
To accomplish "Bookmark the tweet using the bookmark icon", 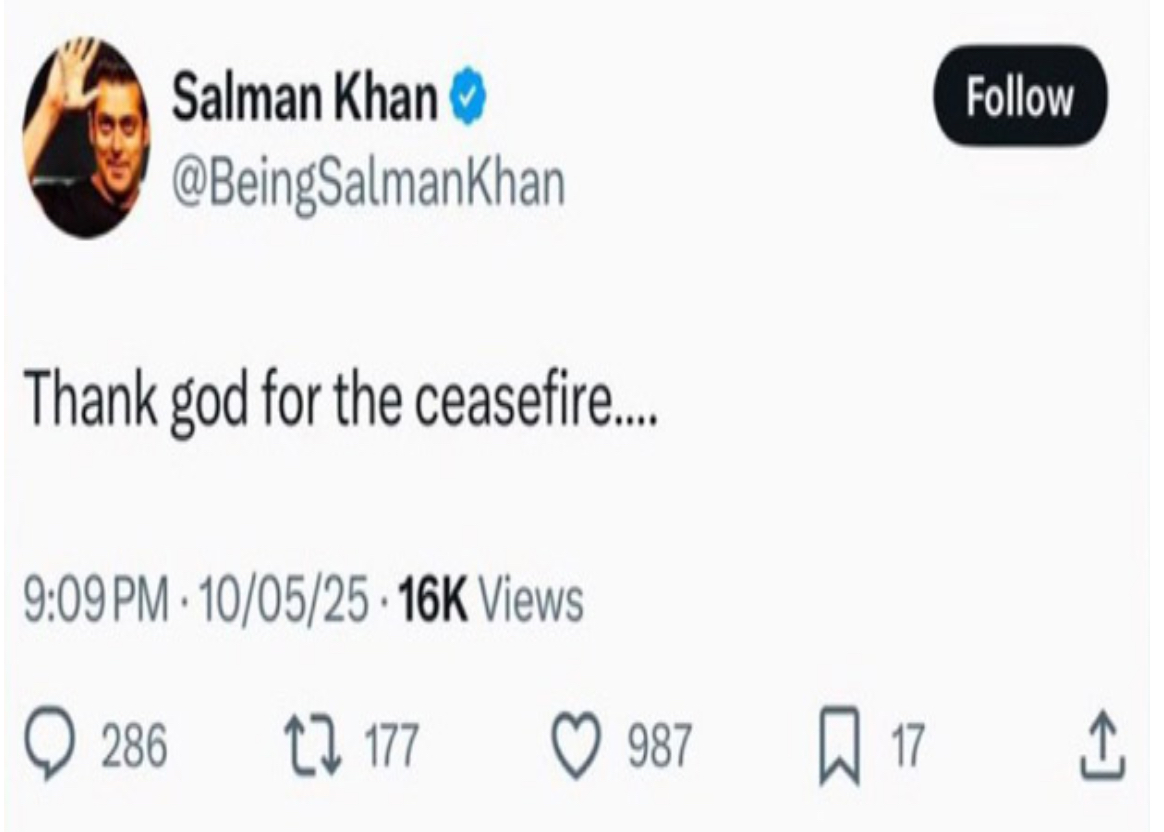I will (840, 746).
